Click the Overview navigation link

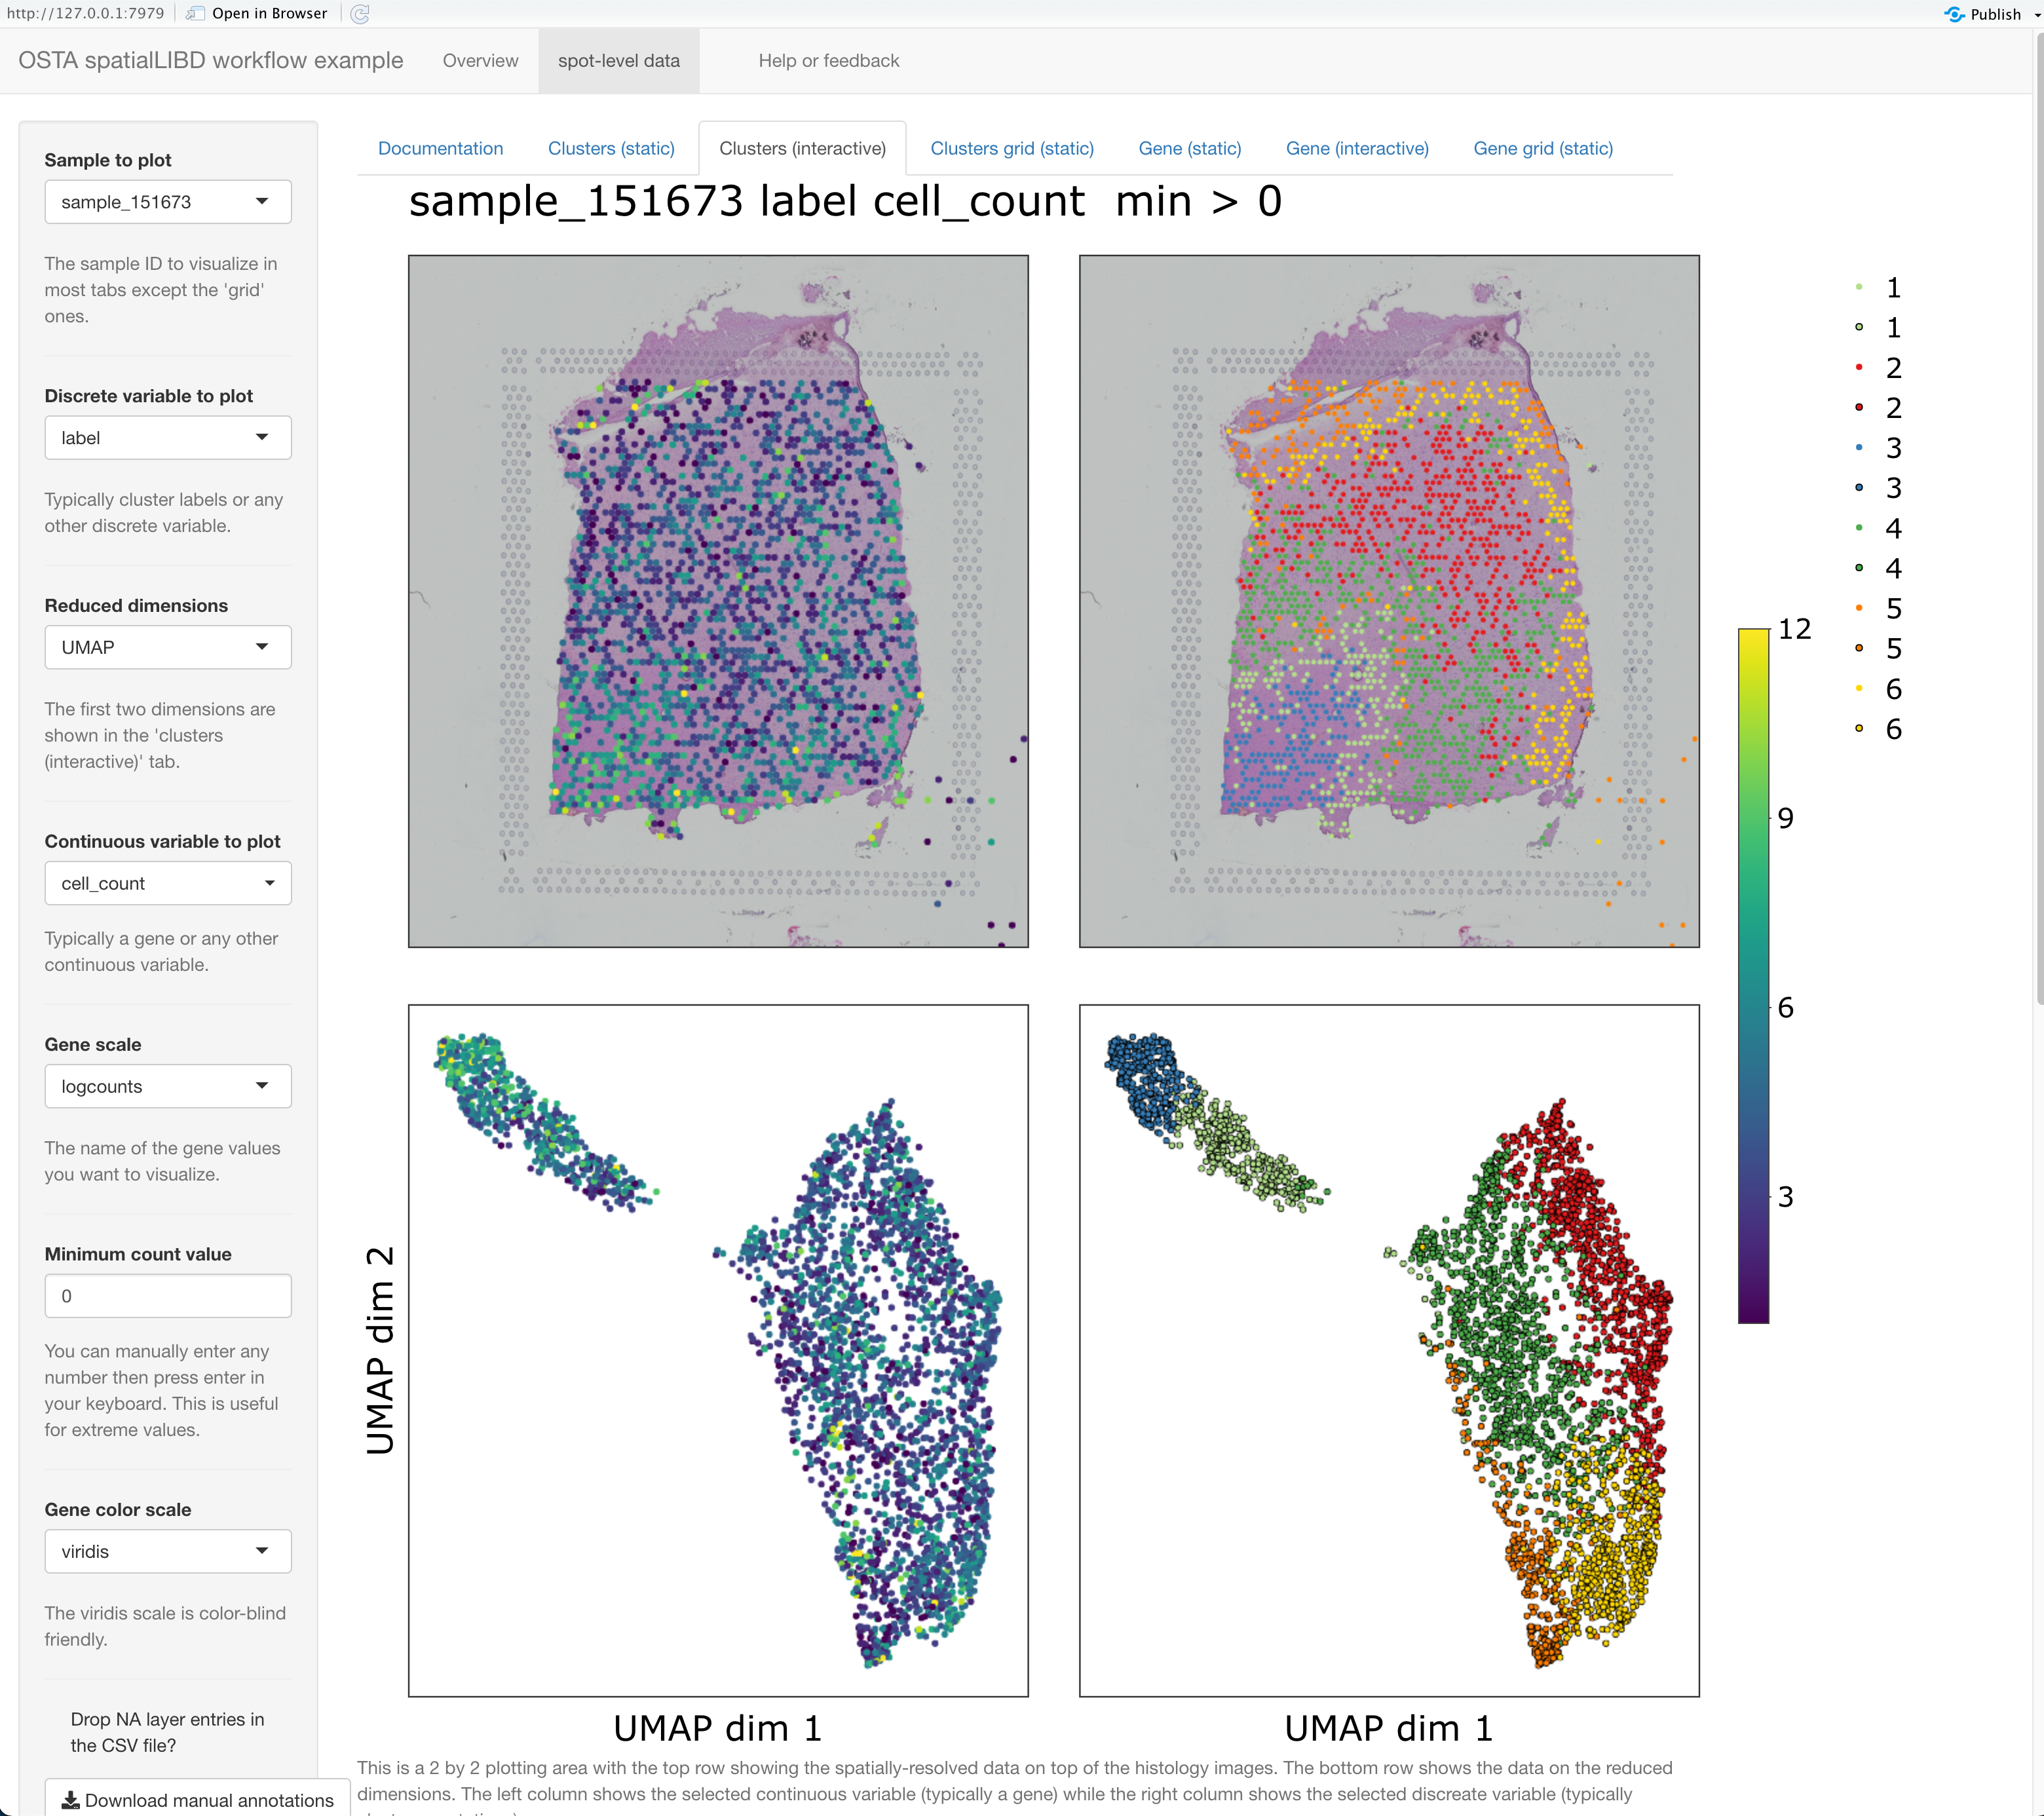(480, 61)
